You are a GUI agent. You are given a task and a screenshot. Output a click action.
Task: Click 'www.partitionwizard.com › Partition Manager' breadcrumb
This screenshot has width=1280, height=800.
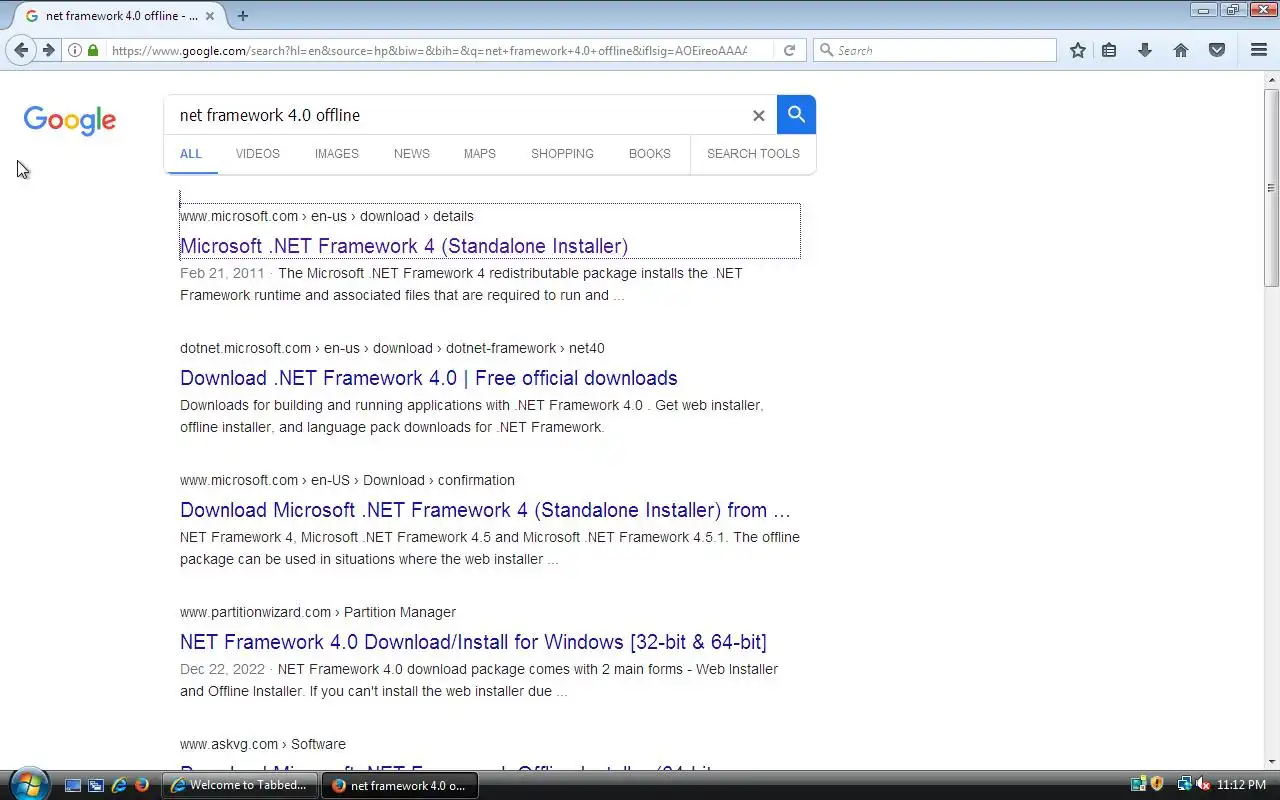tap(318, 612)
